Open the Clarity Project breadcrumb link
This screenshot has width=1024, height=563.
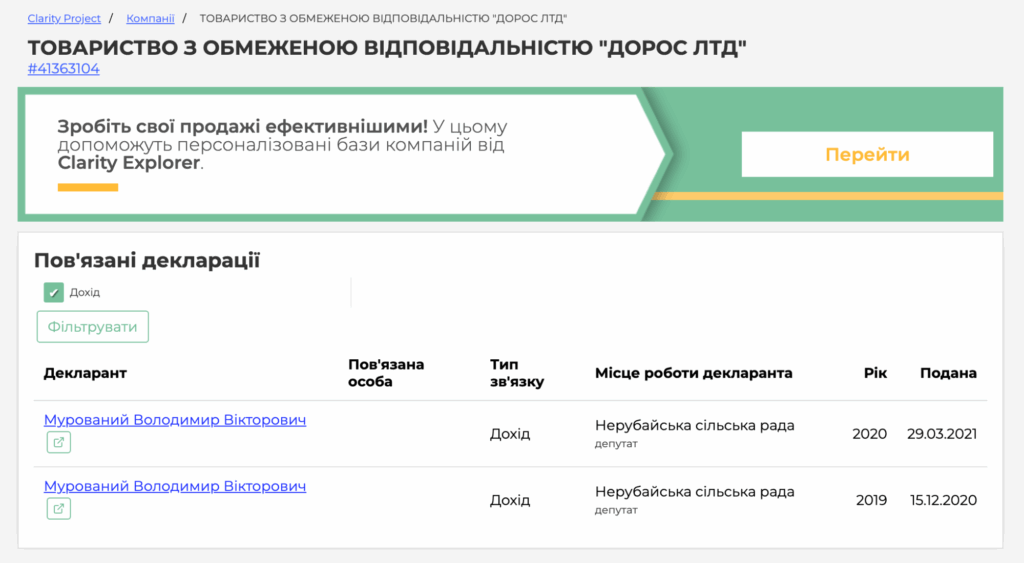click(66, 19)
